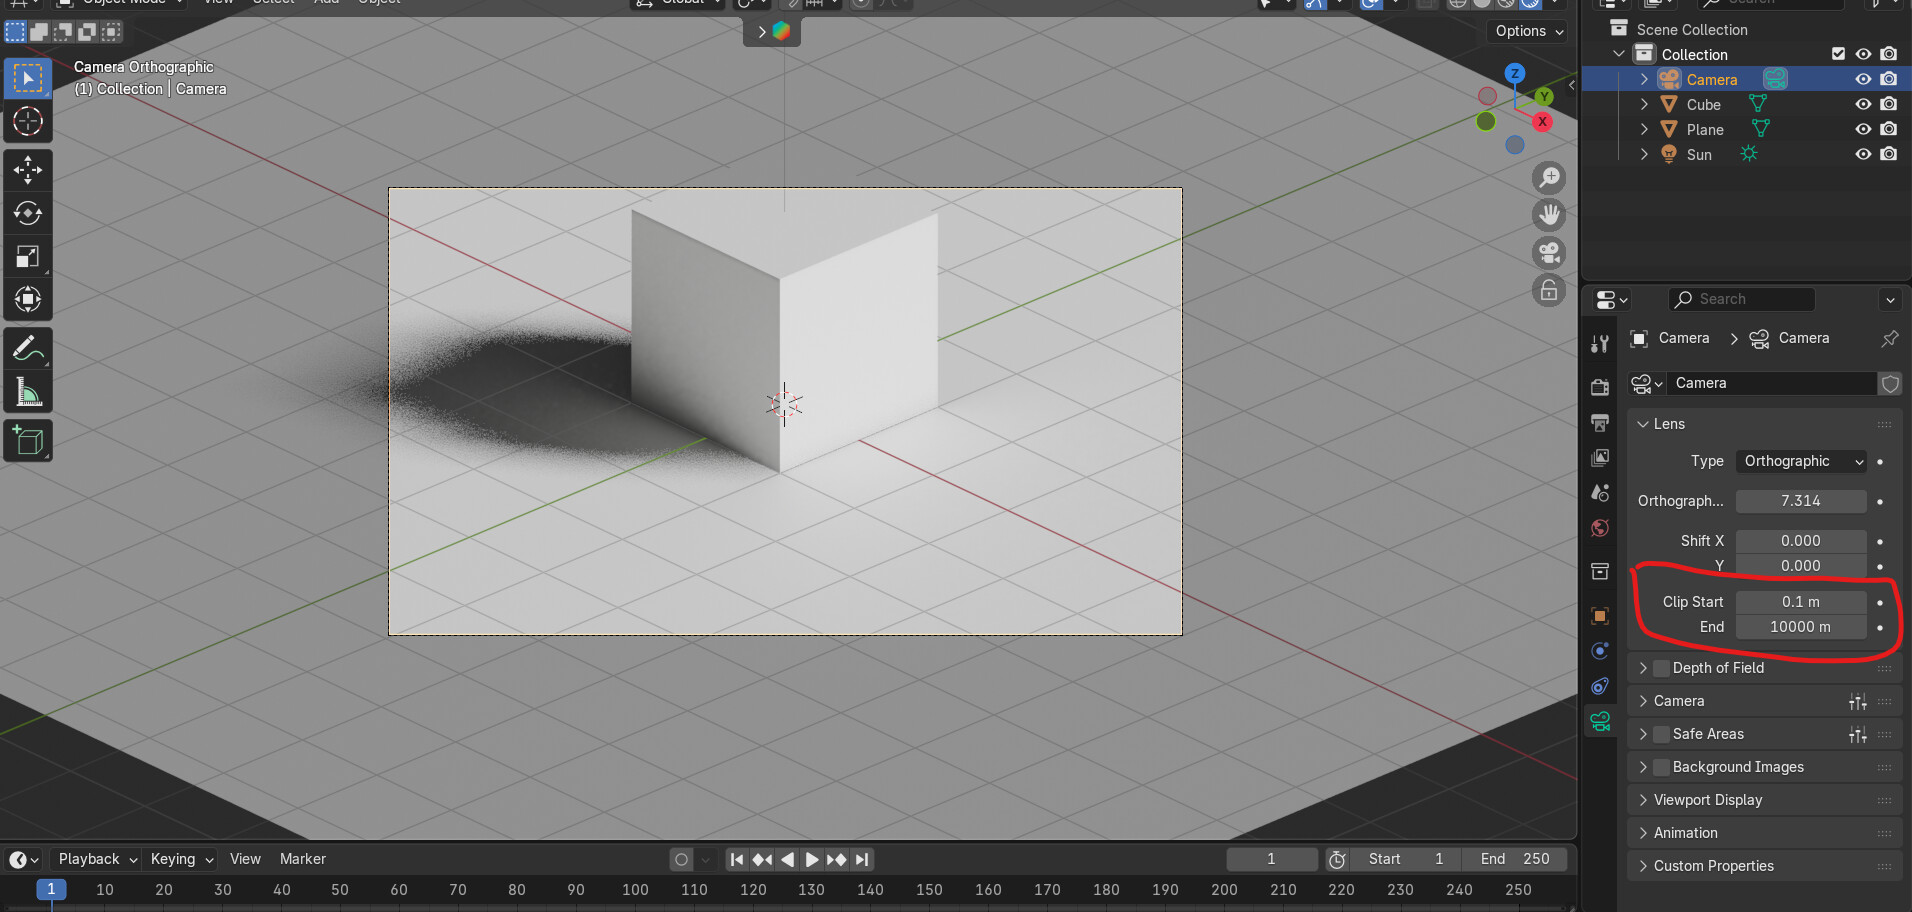Viewport: 1912px width, 912px height.
Task: Toggle the lock camera to view icon
Action: [x=1549, y=291]
